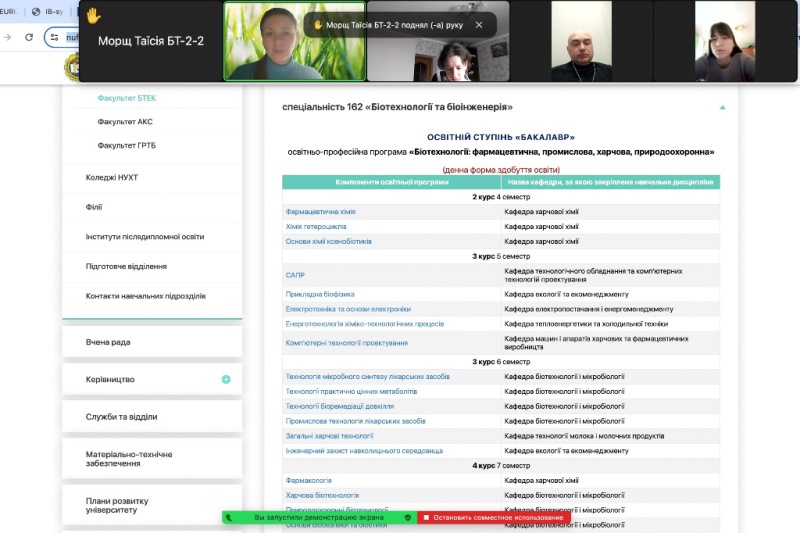800x533 pixels.
Task: Click the денна форма здобуття освіти text
Action: click(501, 169)
